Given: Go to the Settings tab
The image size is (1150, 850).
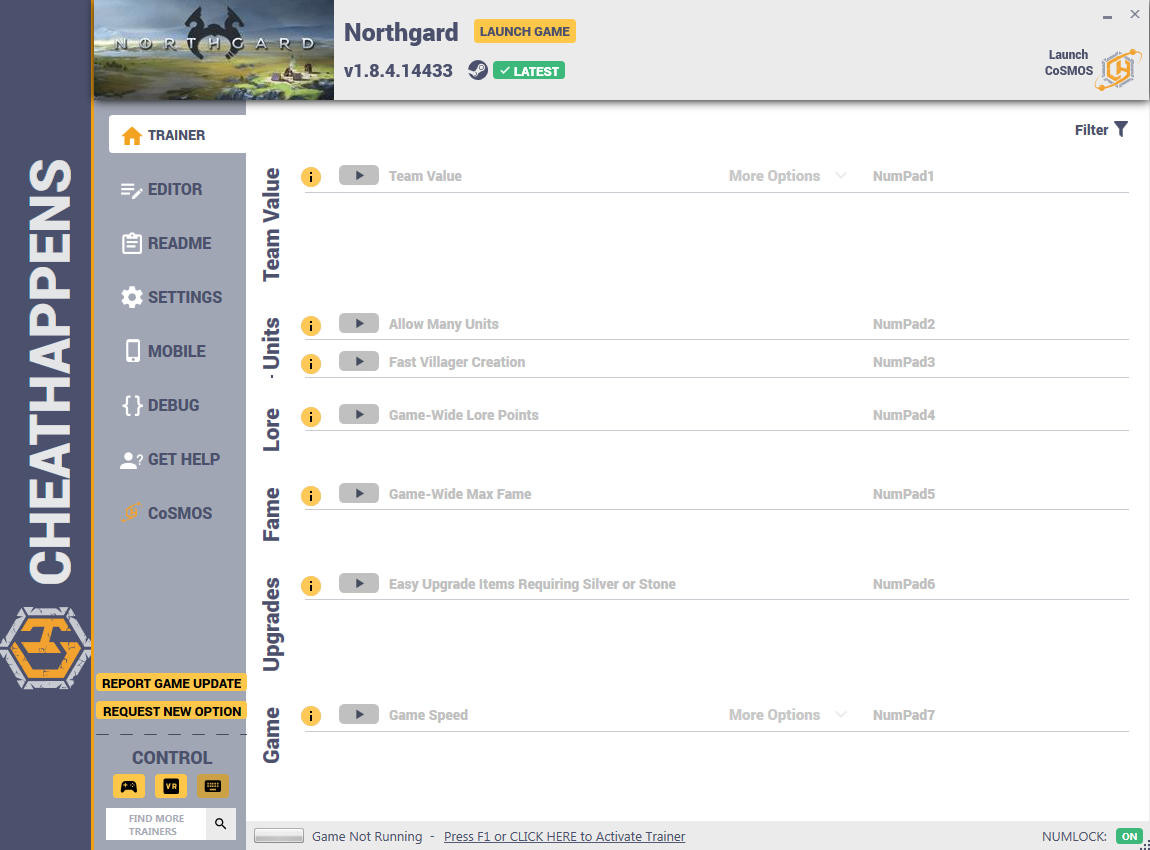Looking at the screenshot, I should tap(172, 297).
